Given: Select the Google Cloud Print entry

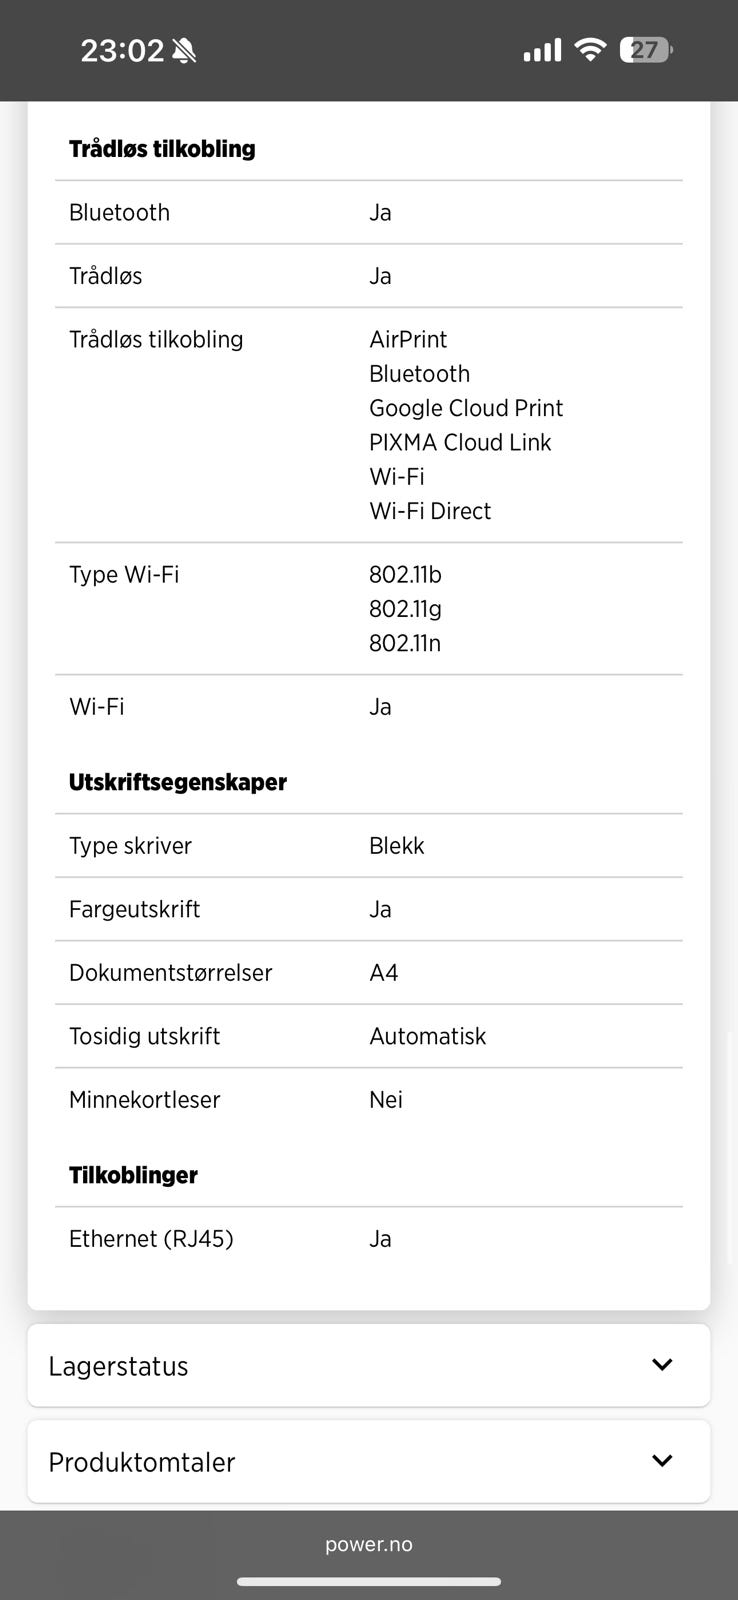Looking at the screenshot, I should [466, 408].
